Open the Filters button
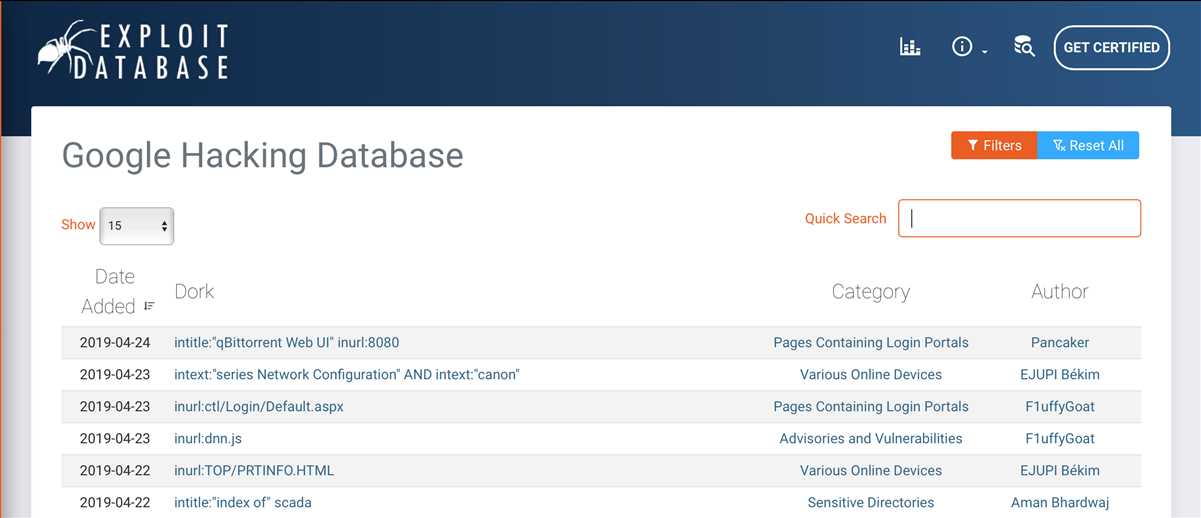1201x518 pixels. [x=994, y=145]
